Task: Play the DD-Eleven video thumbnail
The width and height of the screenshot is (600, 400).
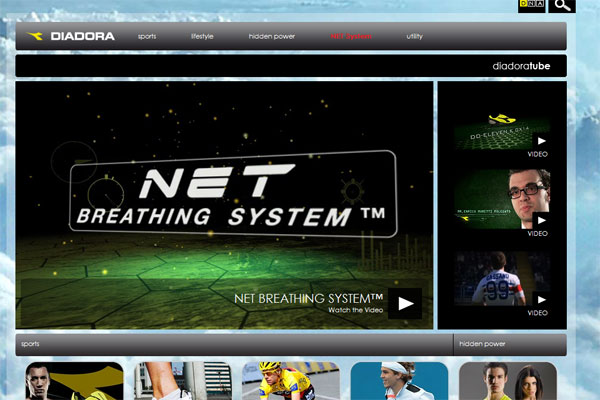Action: [x=541, y=141]
